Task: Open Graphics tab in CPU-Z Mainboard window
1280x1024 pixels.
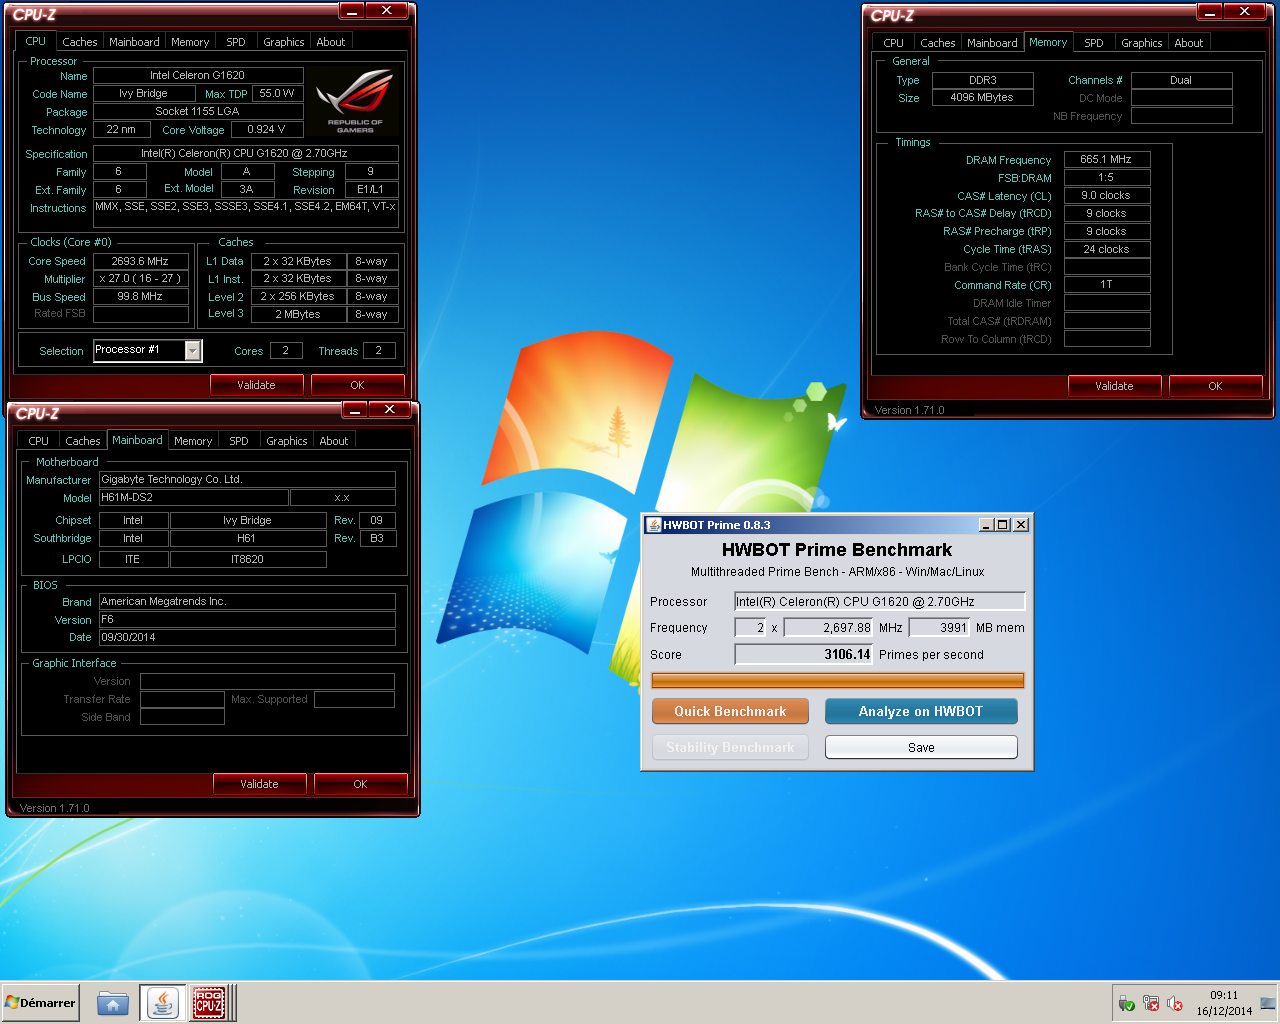Action: 287,441
